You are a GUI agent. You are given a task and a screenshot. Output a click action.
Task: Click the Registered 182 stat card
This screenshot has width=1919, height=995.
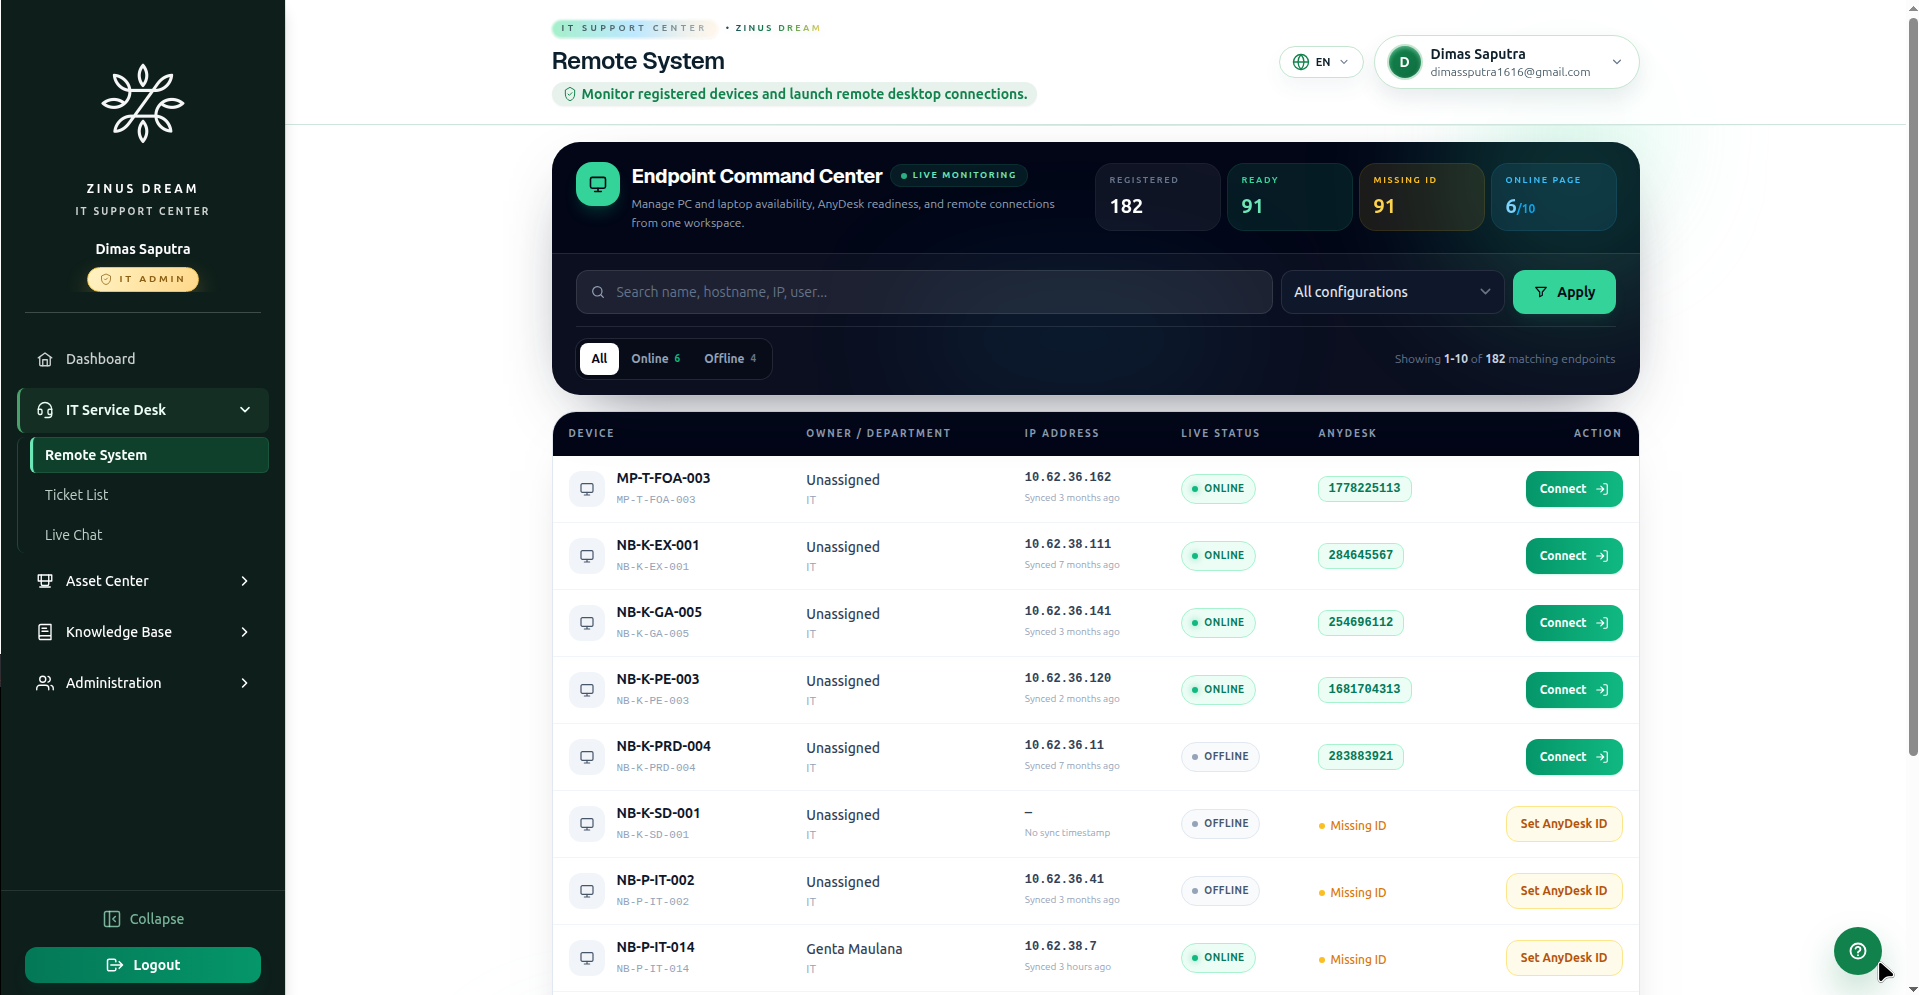[1158, 197]
